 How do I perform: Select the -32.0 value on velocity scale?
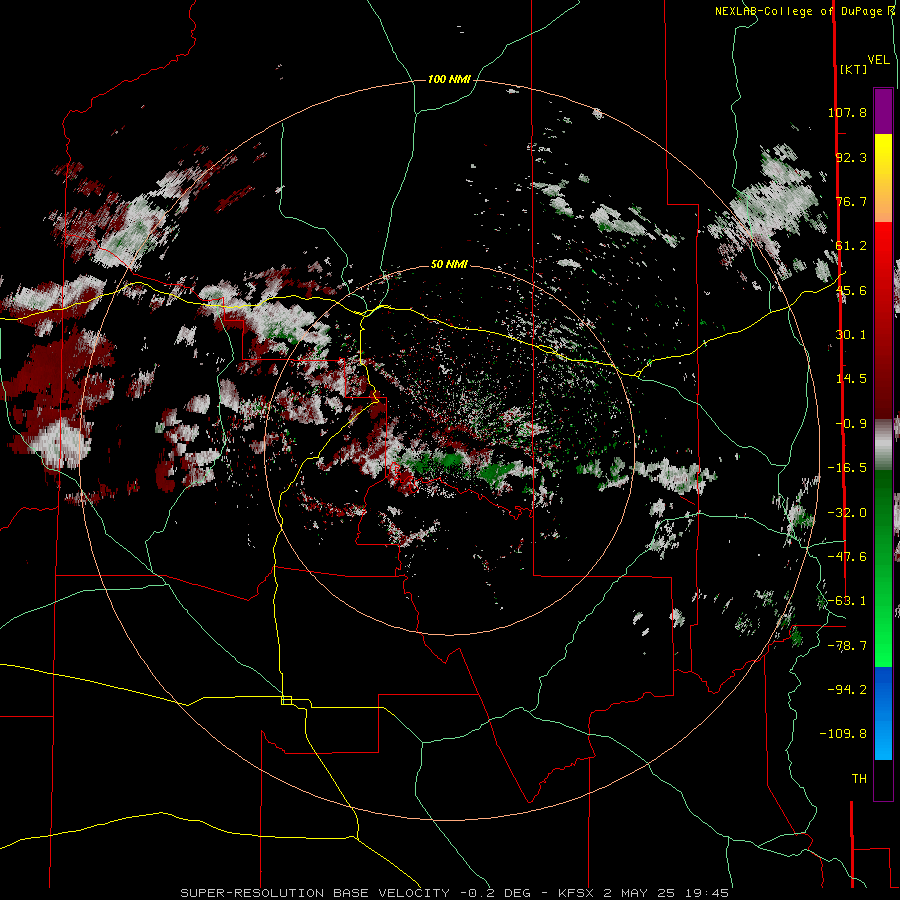tap(847, 513)
